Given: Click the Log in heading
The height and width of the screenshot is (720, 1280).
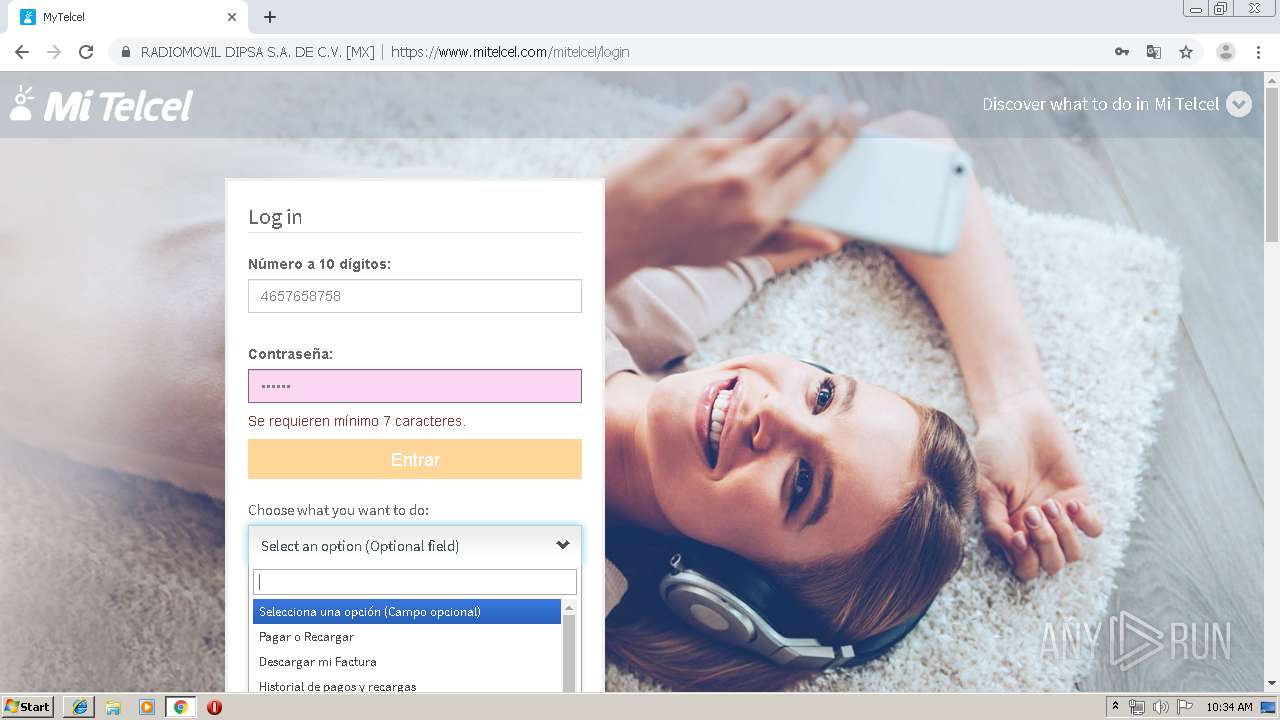Looking at the screenshot, I should click(x=275, y=217).
